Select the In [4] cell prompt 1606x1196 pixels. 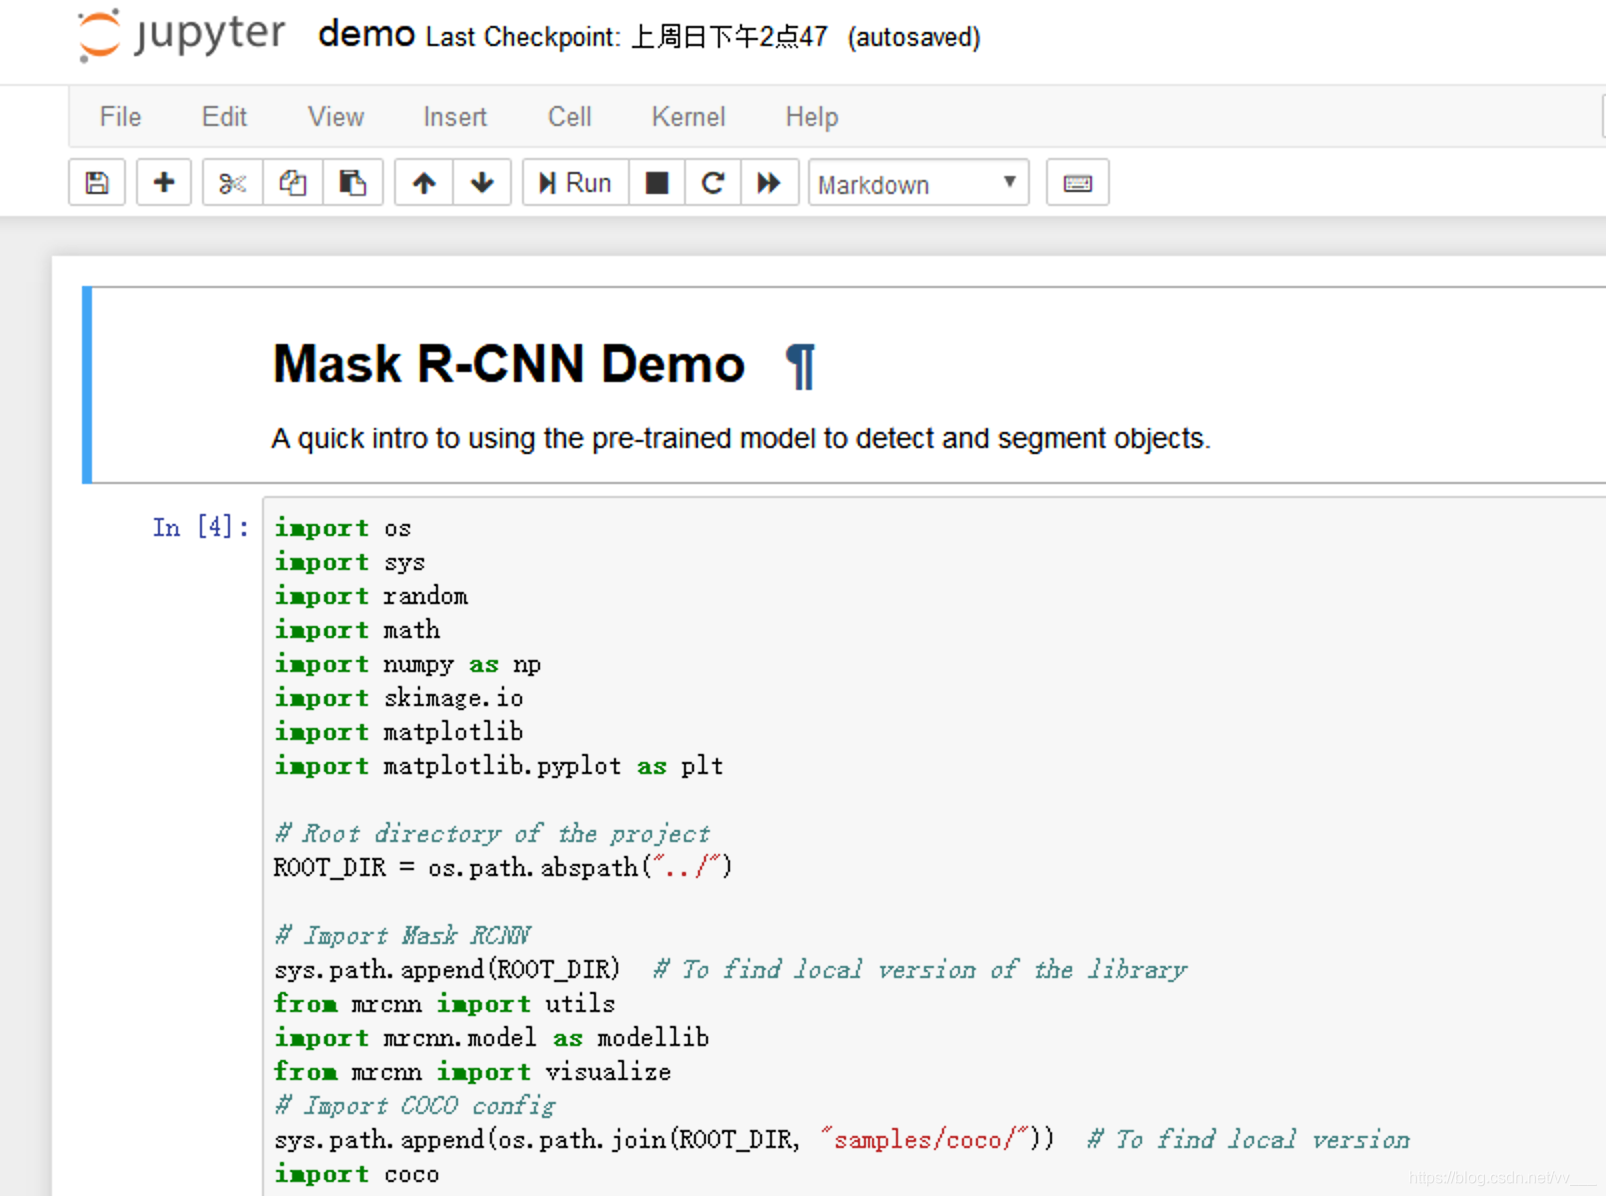pyautogui.click(x=200, y=527)
